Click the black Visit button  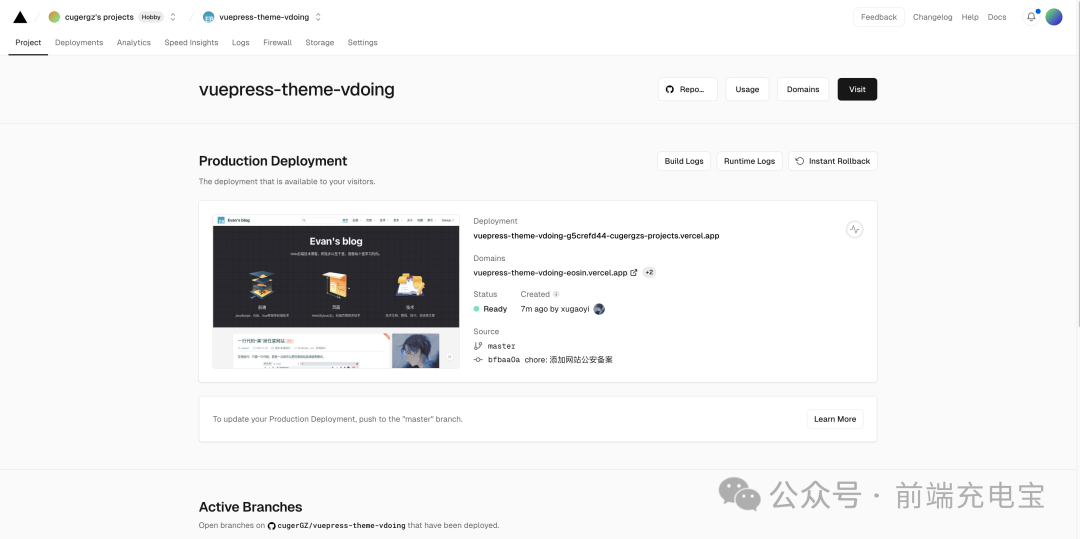pos(858,89)
